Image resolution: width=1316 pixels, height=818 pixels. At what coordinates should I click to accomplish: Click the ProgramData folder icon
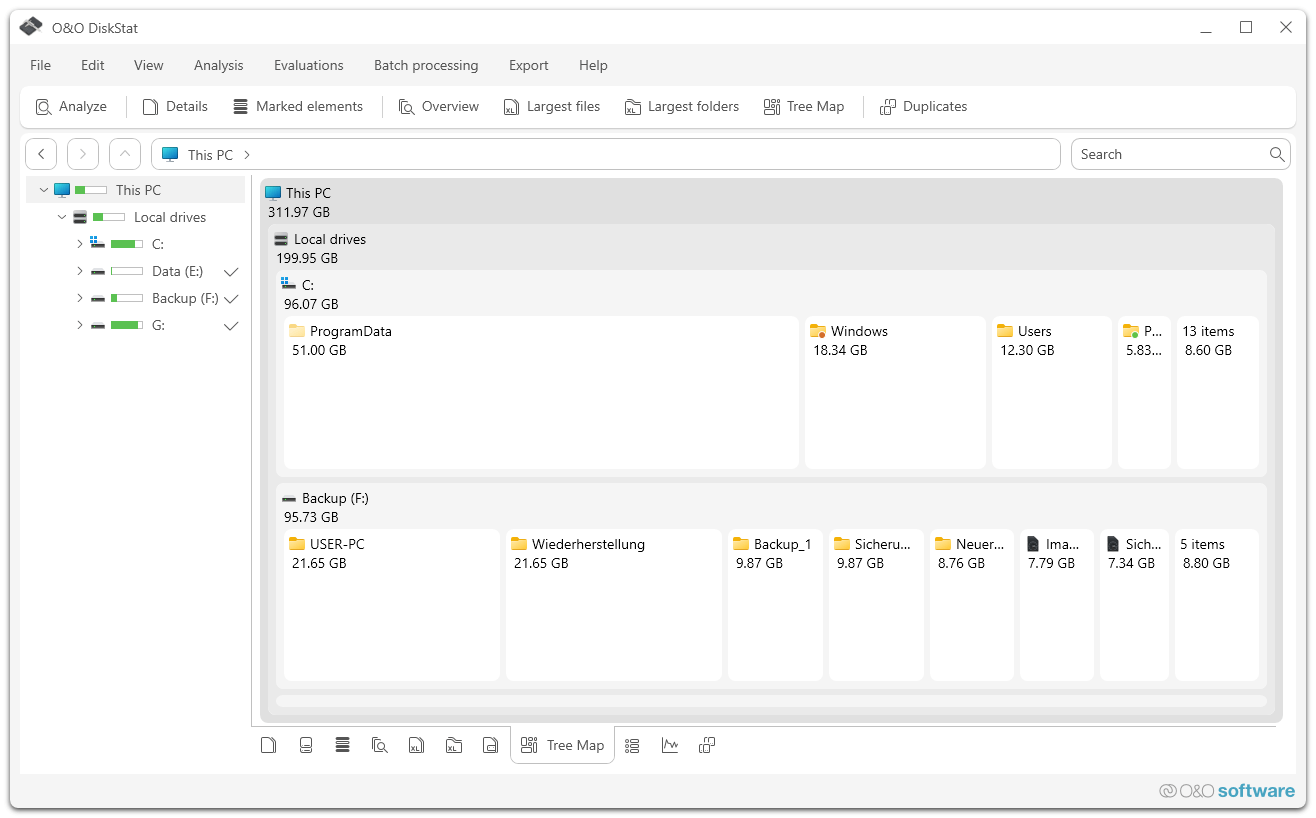297,331
